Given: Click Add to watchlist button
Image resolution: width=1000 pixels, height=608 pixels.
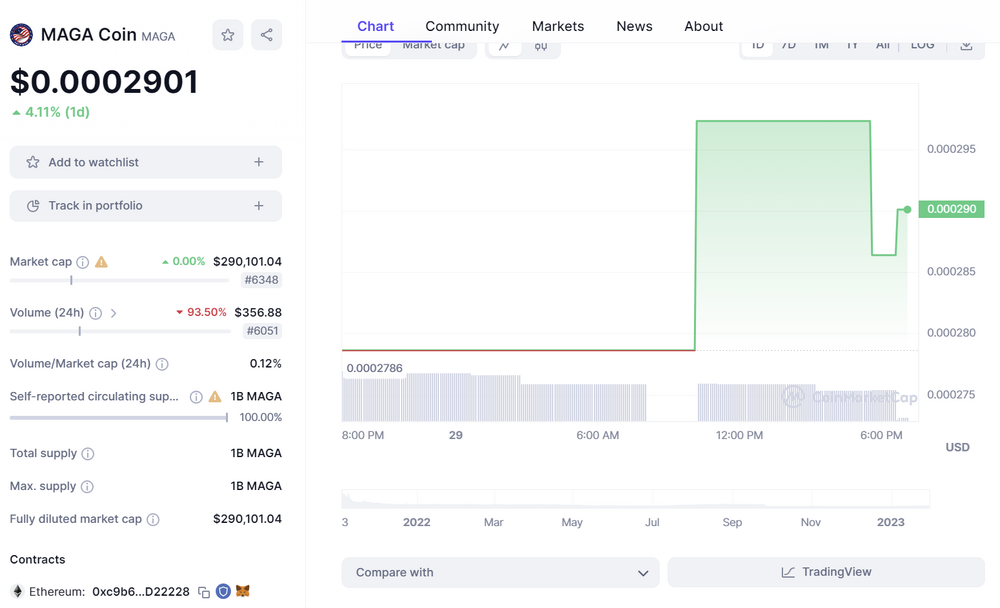Looking at the screenshot, I should tap(146, 162).
